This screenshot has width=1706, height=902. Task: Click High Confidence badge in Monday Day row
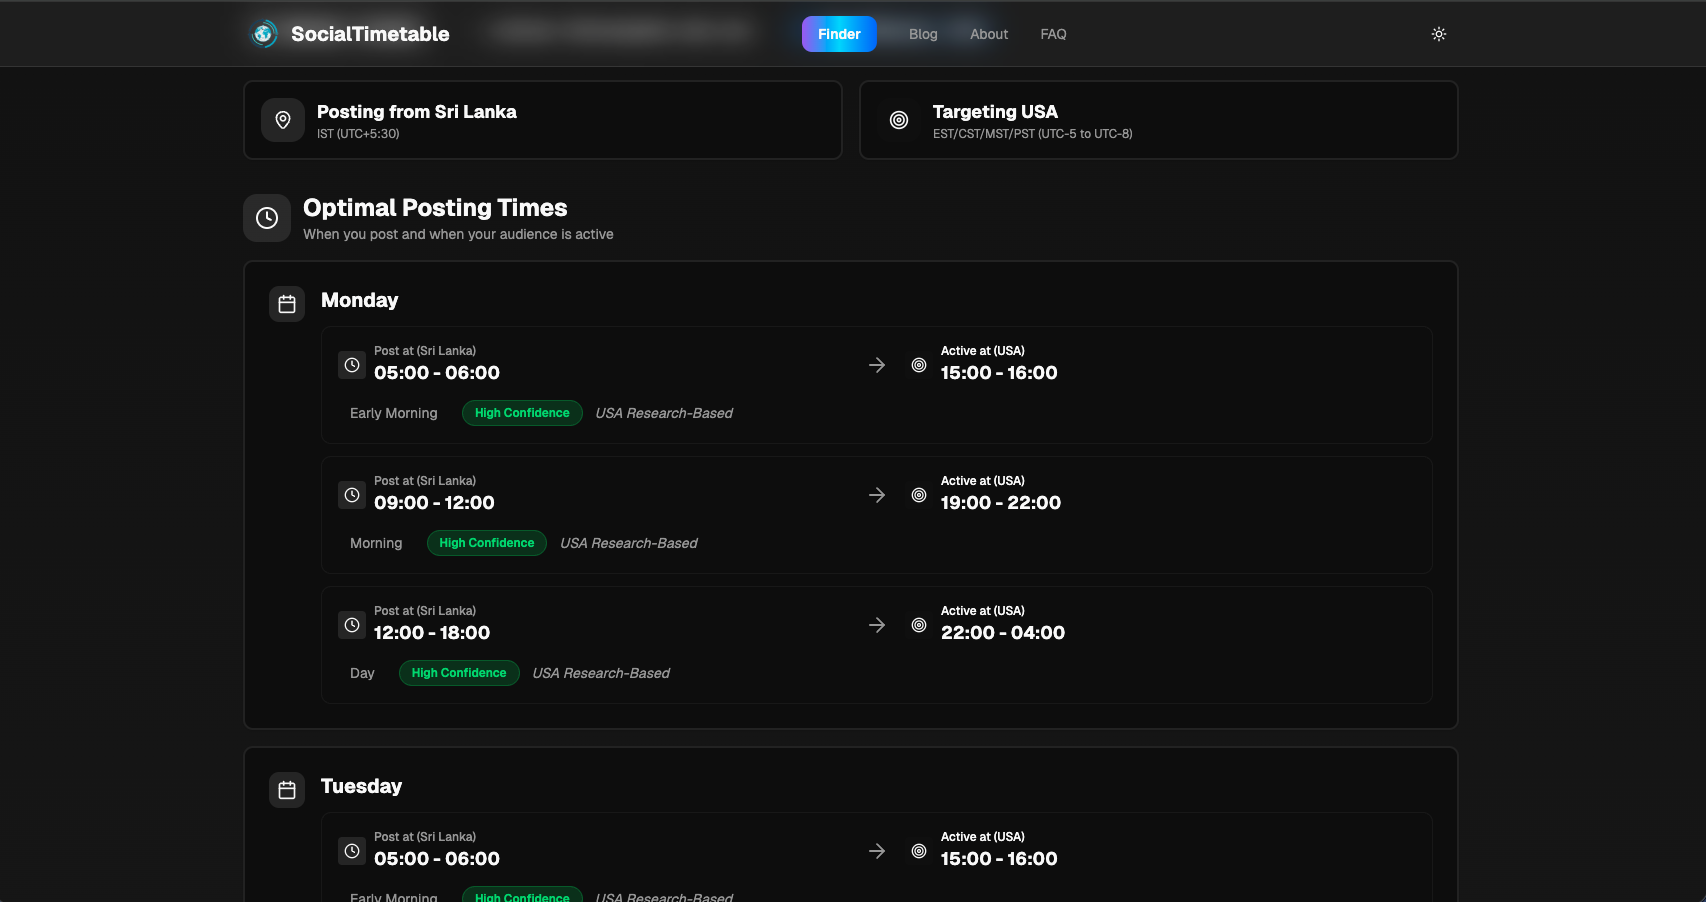coord(459,673)
